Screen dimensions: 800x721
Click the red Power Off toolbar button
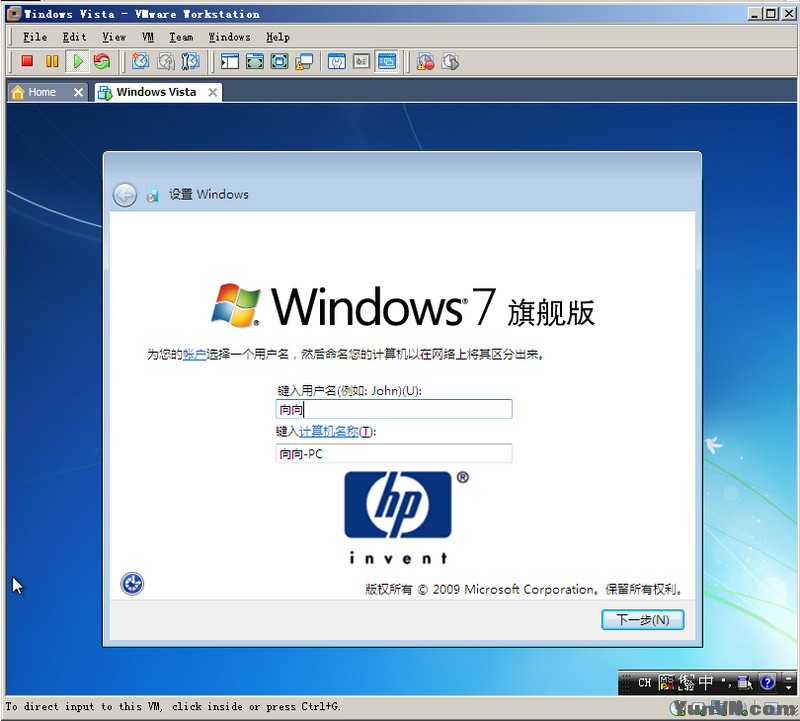click(x=27, y=62)
